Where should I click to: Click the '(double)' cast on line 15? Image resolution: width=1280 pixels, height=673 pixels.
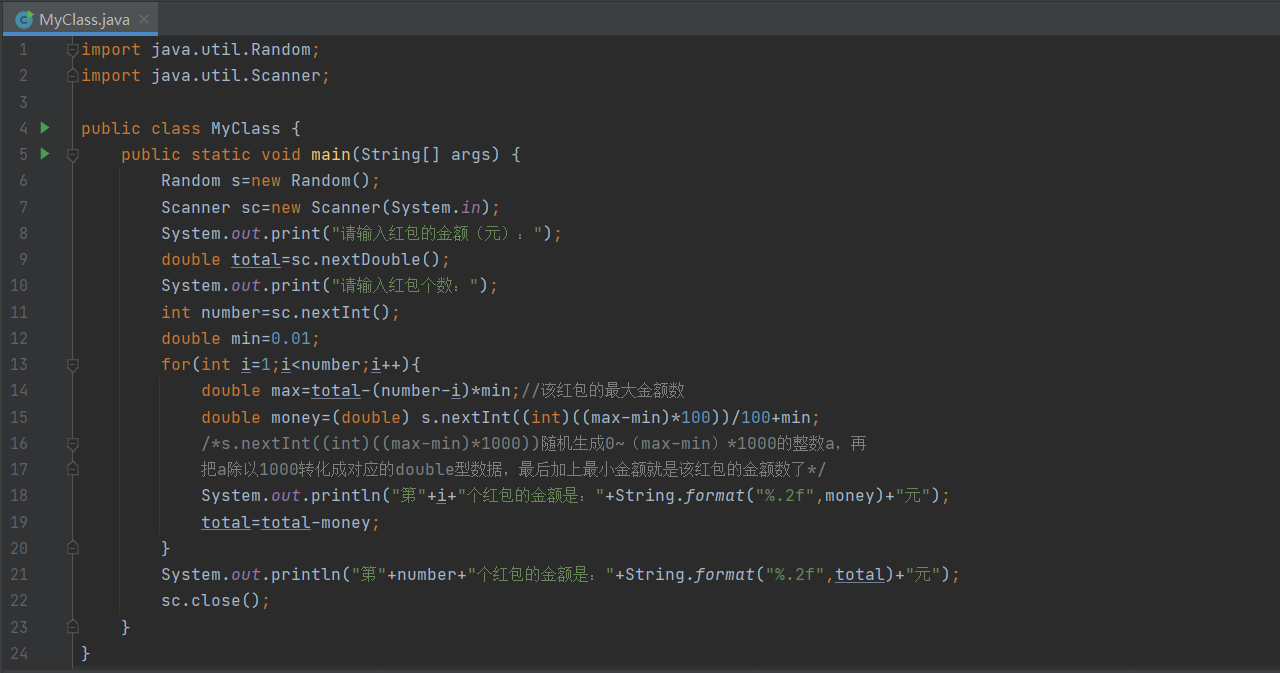pyautogui.click(x=371, y=417)
